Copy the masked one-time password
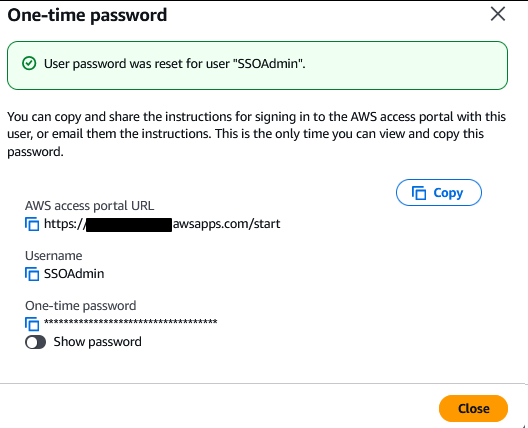This screenshot has width=528, height=428. coord(32,324)
